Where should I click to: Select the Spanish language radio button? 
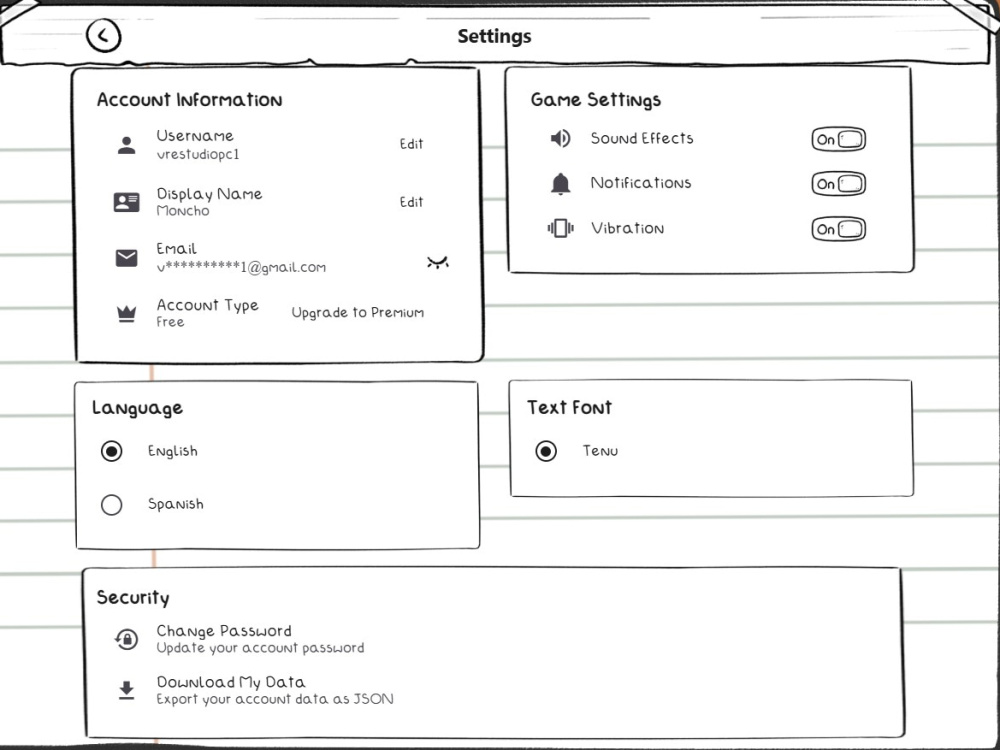(x=112, y=504)
